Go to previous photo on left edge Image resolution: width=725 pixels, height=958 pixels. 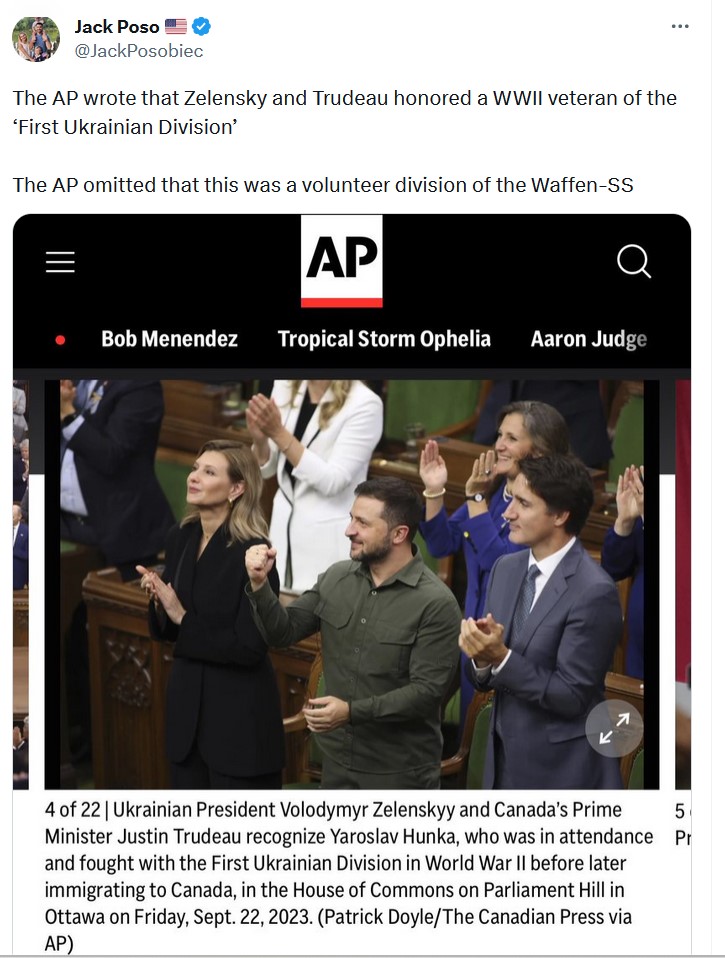pyautogui.click(x=21, y=584)
